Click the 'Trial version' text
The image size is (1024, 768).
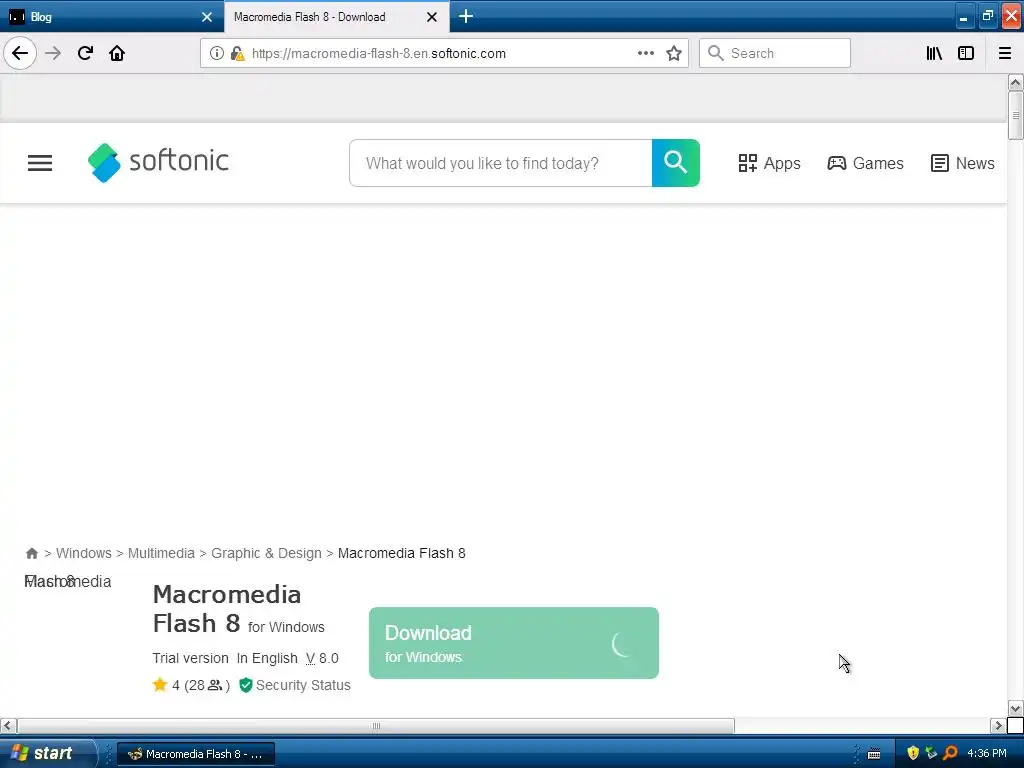pyautogui.click(x=191, y=658)
